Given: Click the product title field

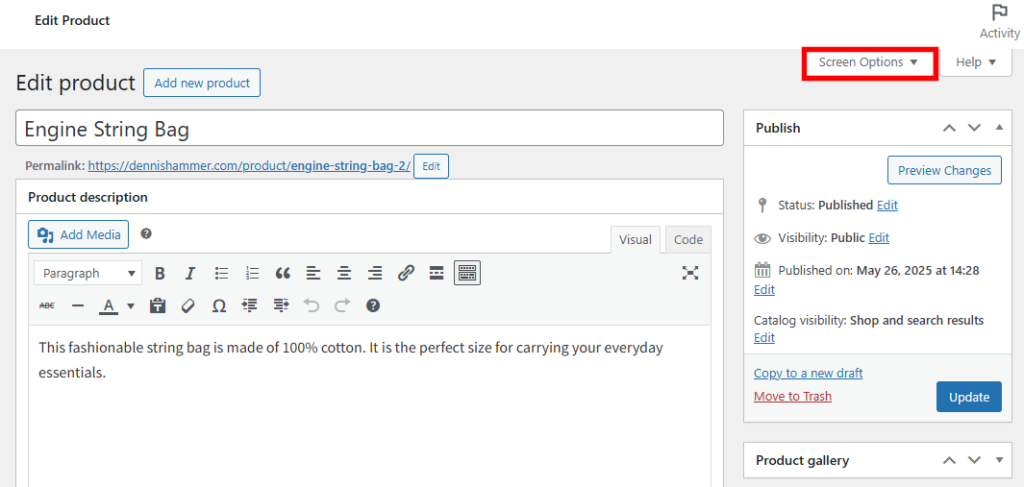Looking at the screenshot, I should 369,128.
